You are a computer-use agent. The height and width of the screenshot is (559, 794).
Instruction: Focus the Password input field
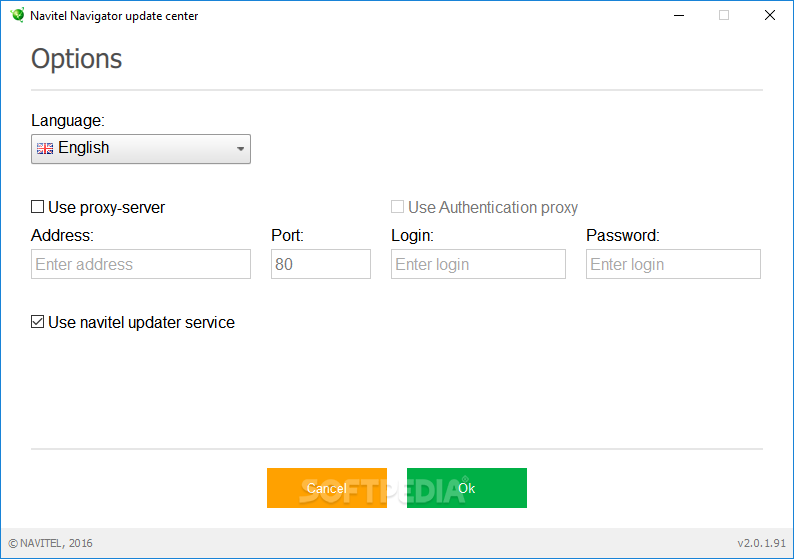coord(673,264)
